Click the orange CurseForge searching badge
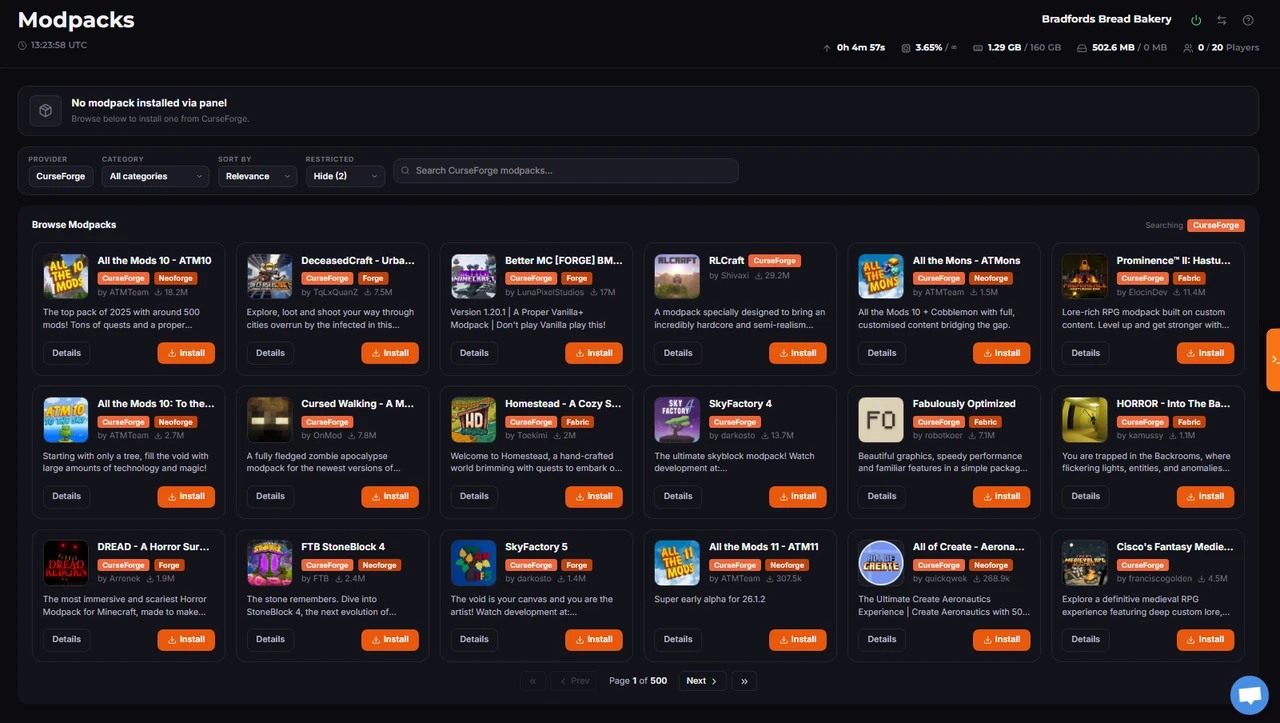This screenshot has width=1280, height=723. (1216, 225)
